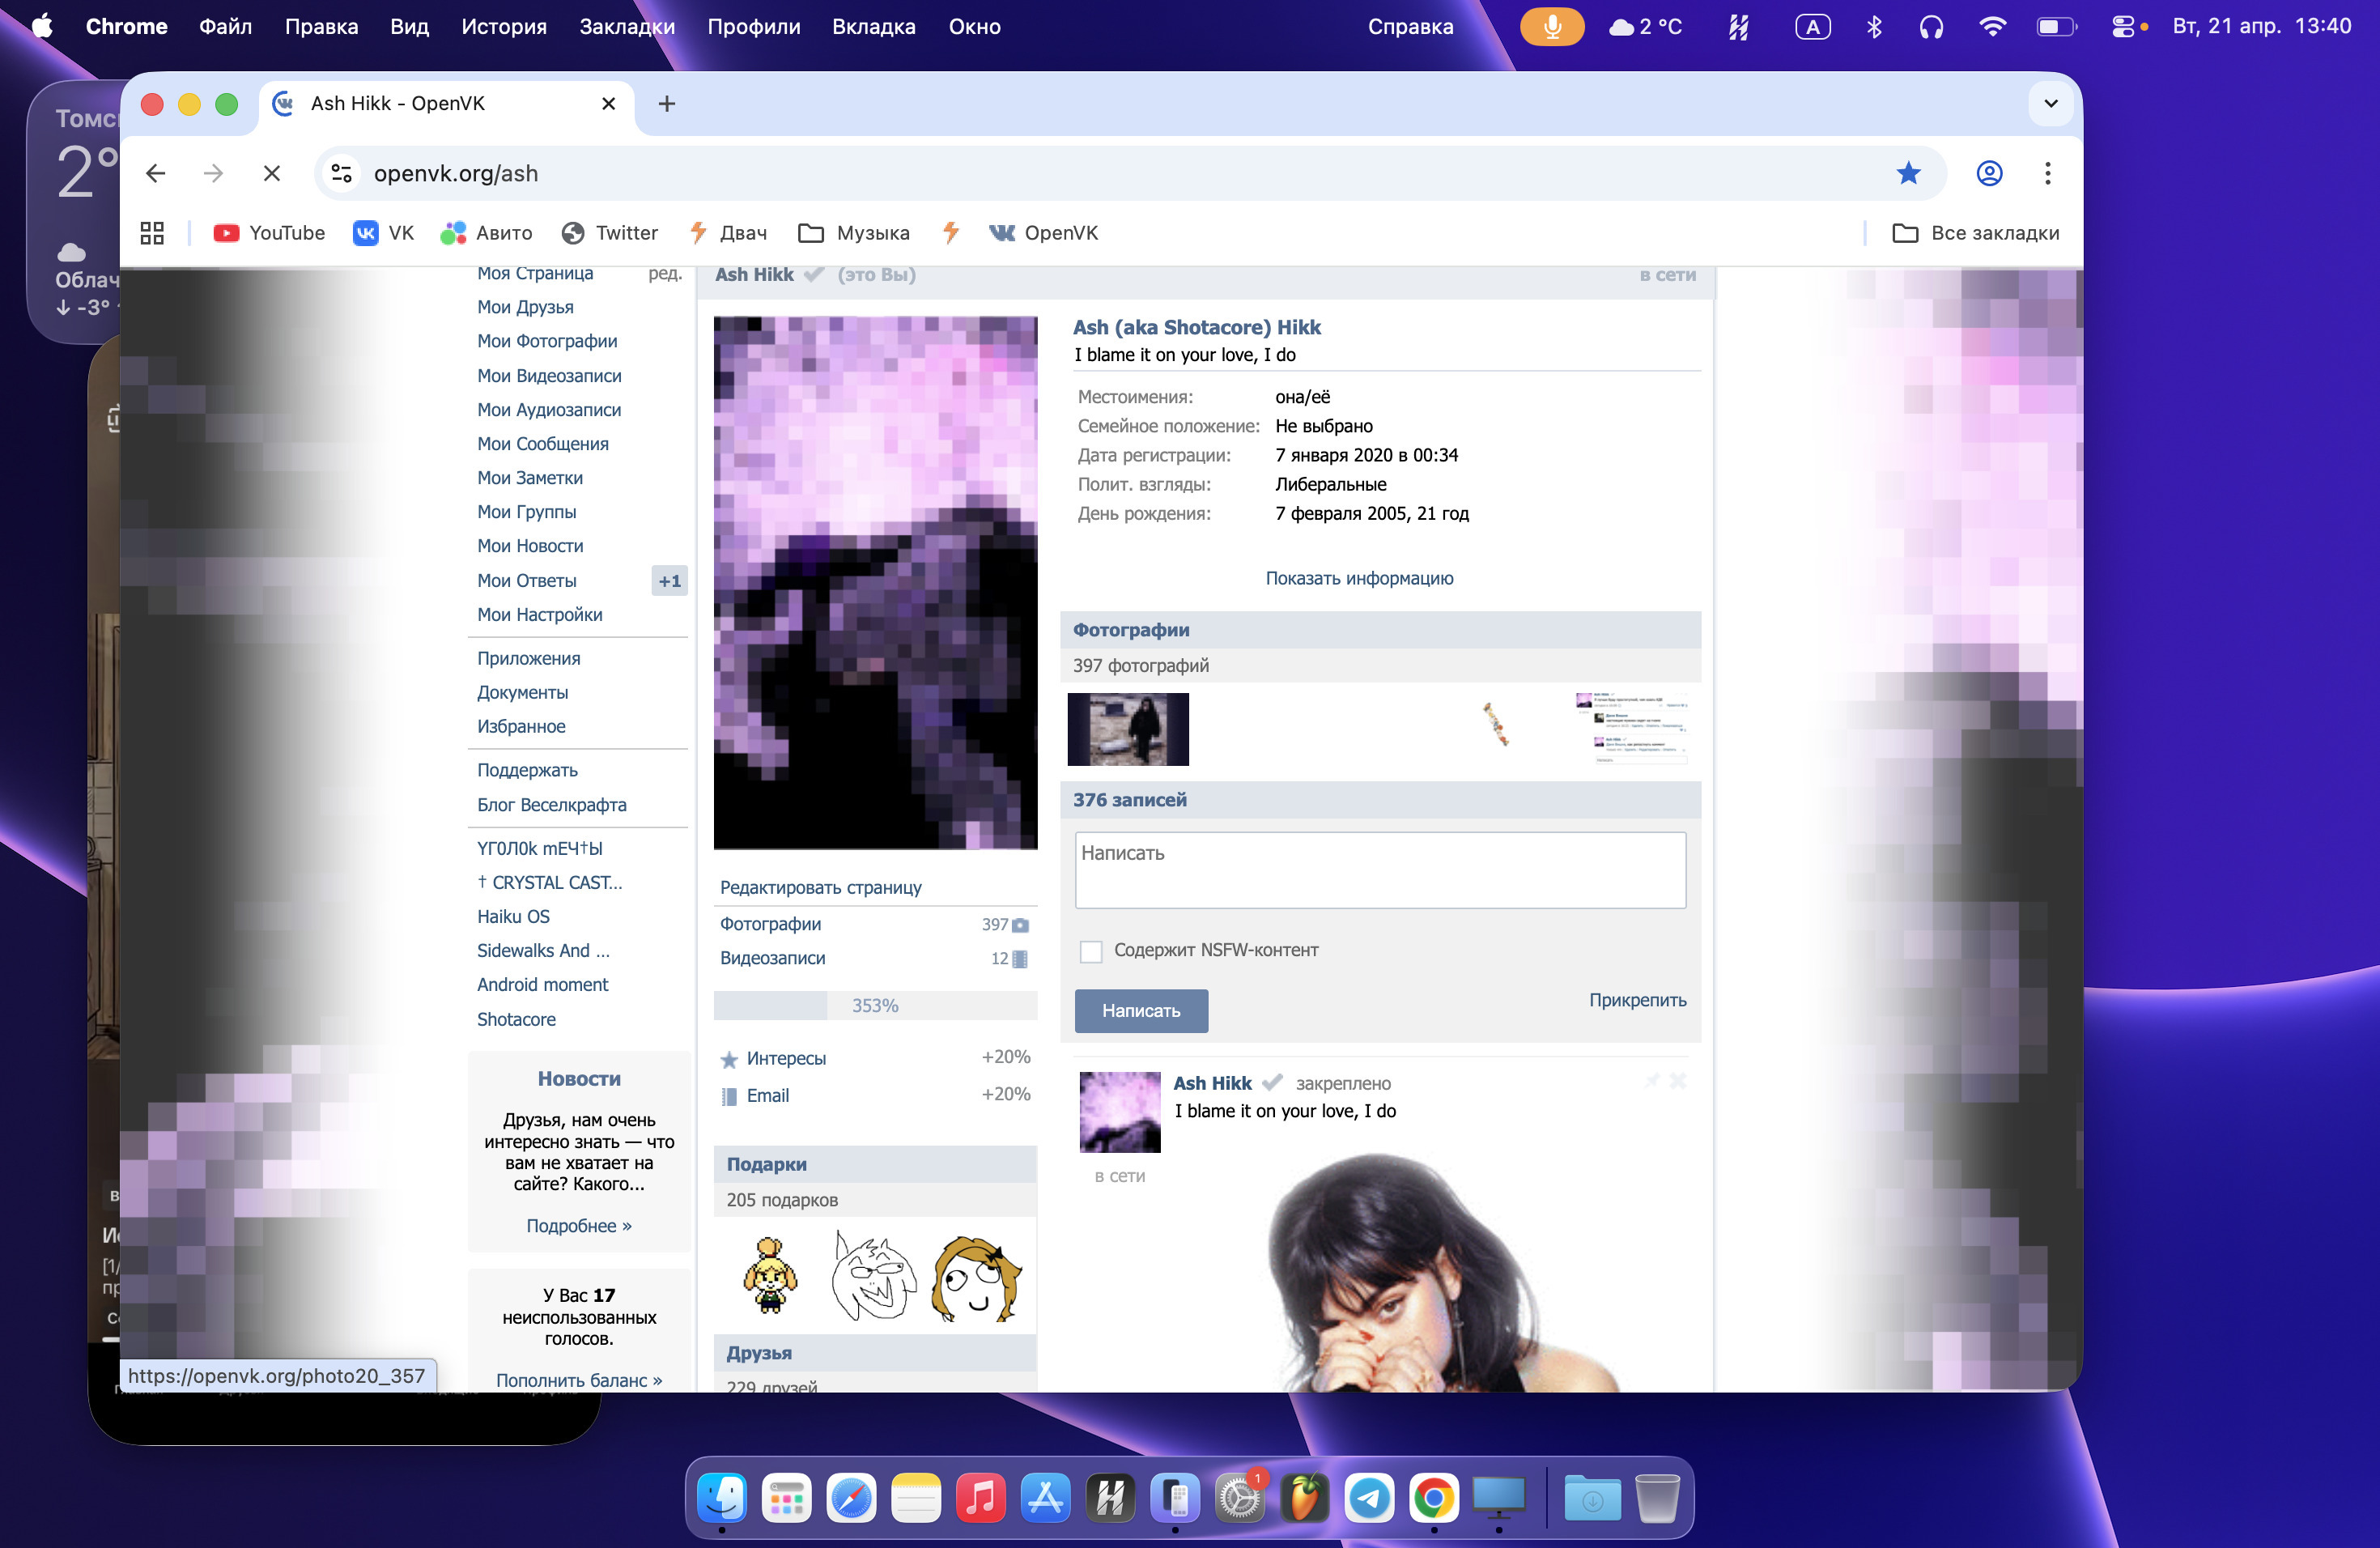The image size is (2380, 1548).
Task: Expand the Все закладки folder
Action: coord(1975,233)
